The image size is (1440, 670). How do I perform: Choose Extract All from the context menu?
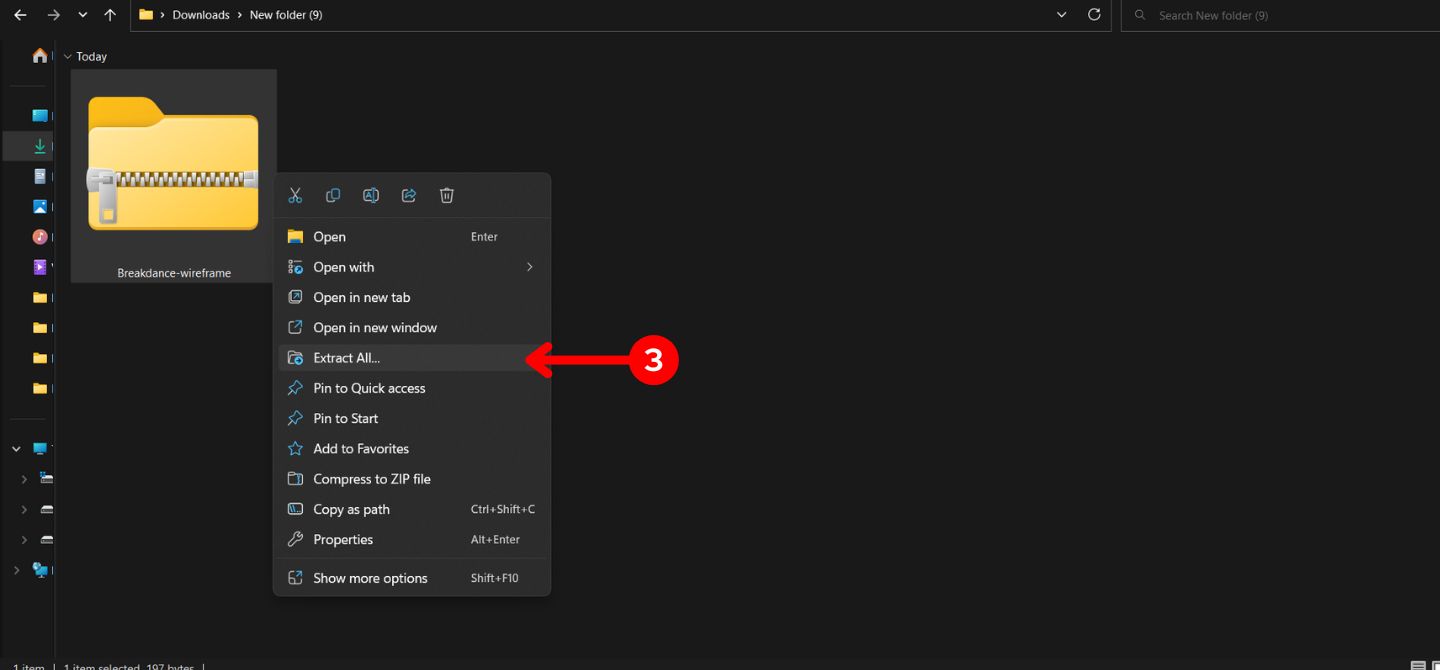(x=347, y=357)
